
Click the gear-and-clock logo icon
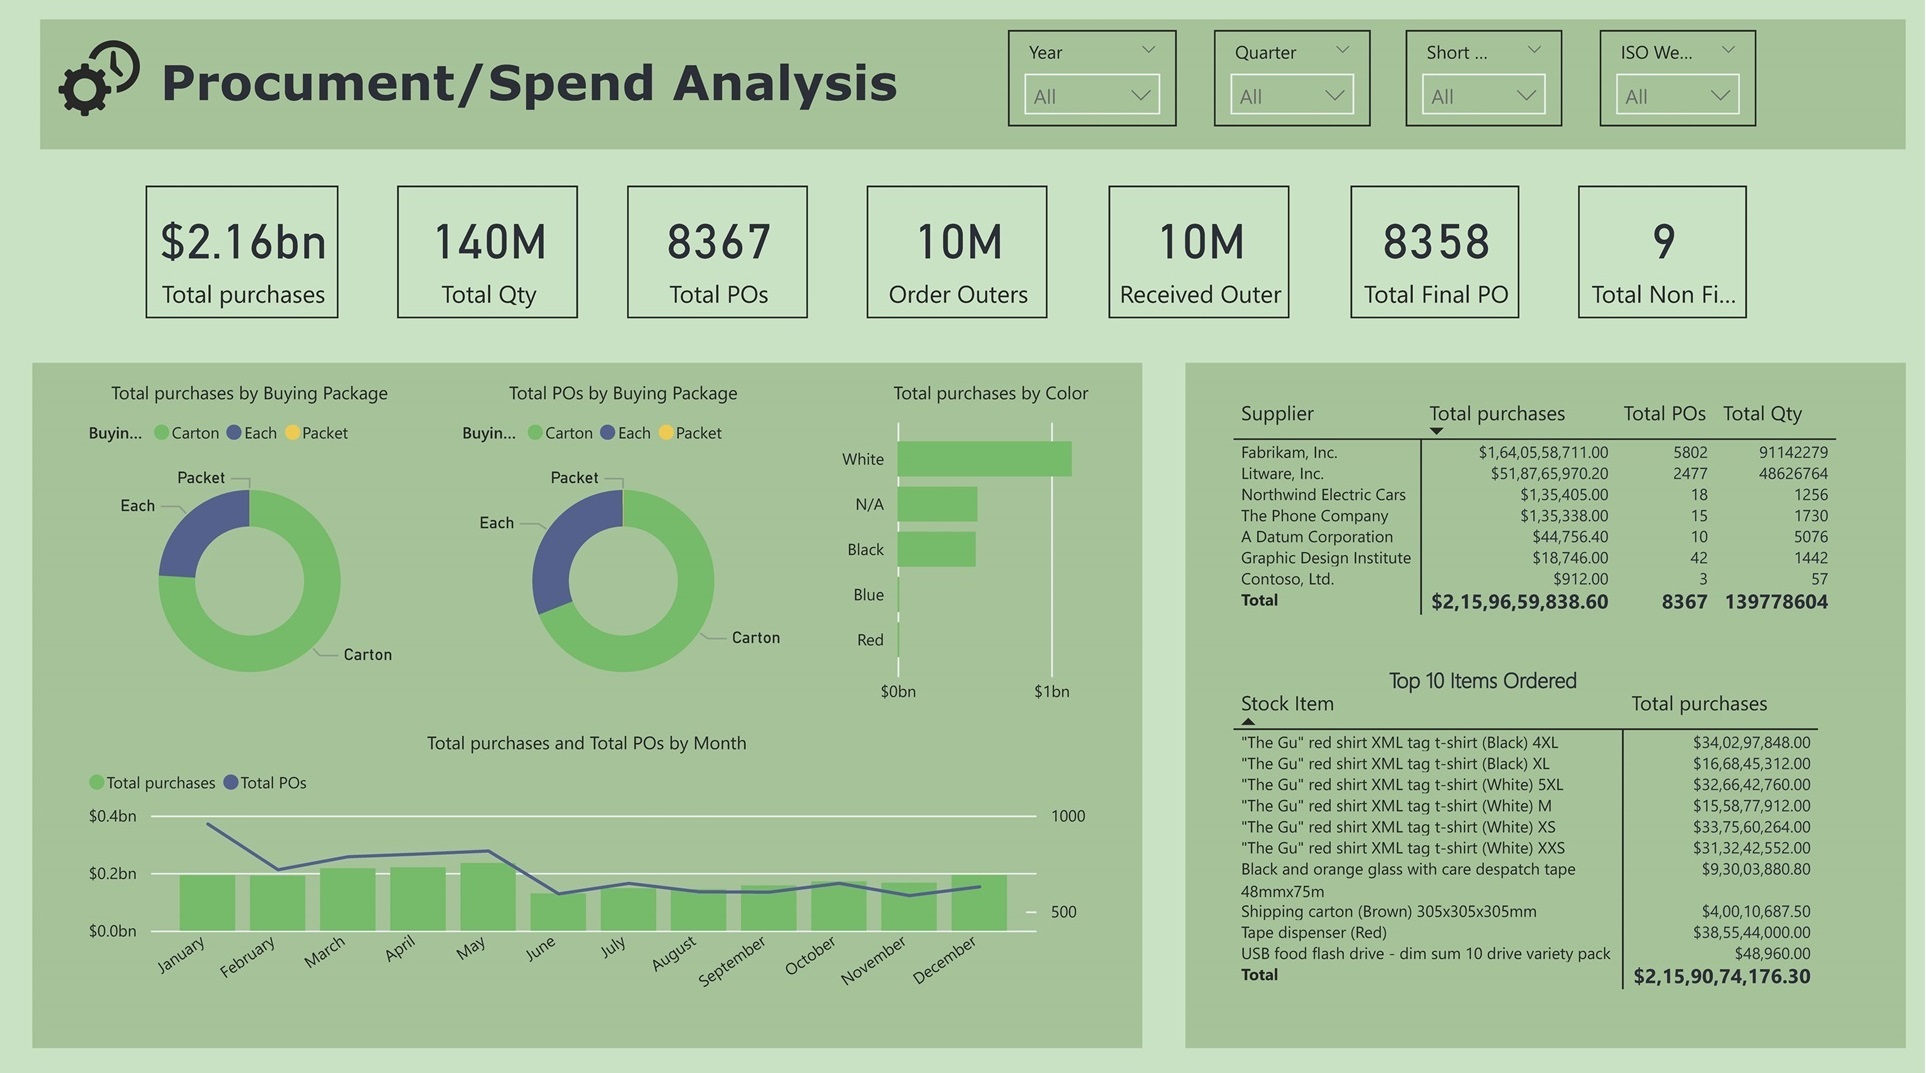[98, 78]
